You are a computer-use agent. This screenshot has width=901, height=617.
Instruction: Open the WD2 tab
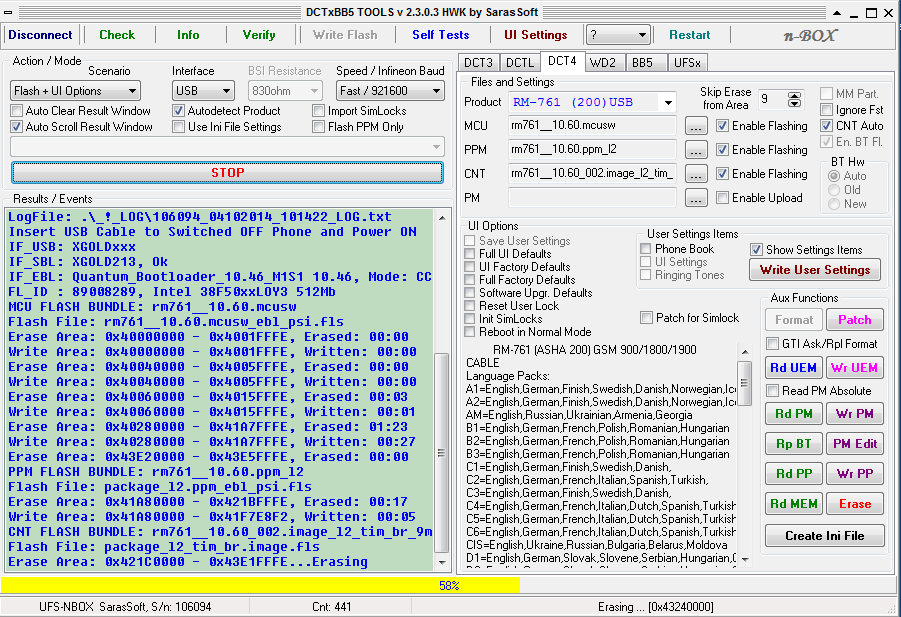pos(603,63)
